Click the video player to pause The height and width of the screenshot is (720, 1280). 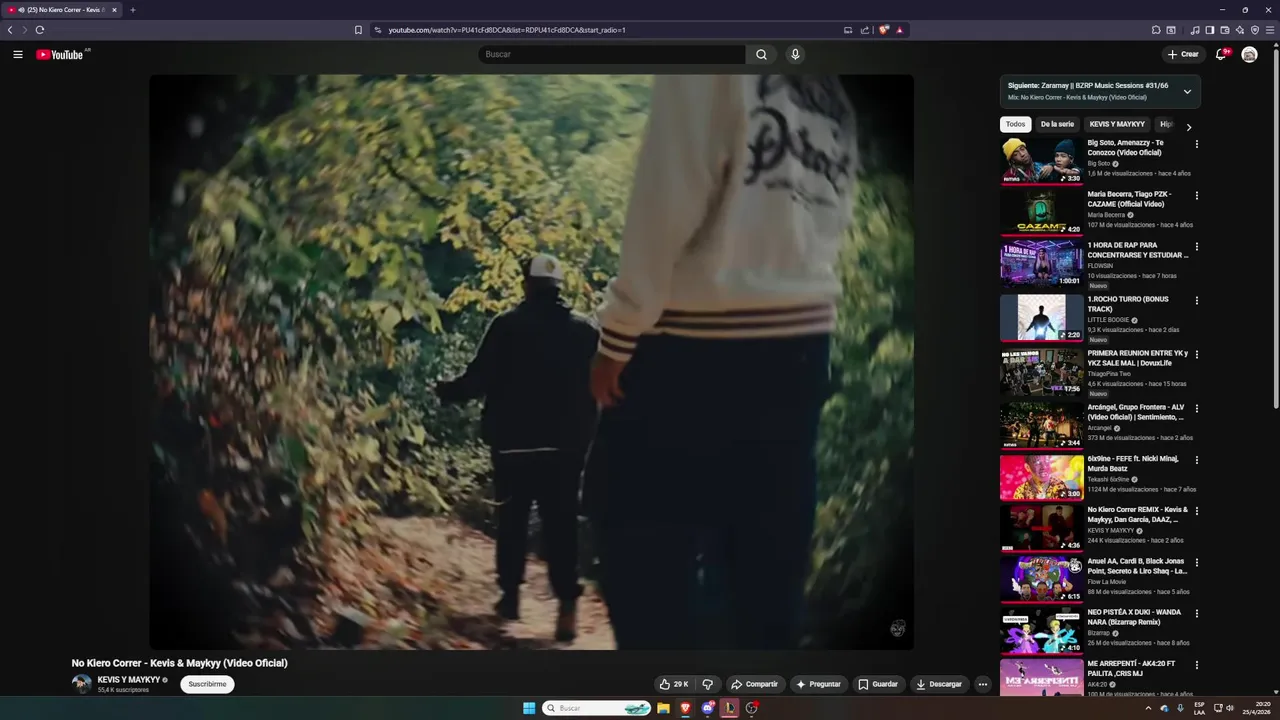click(531, 362)
